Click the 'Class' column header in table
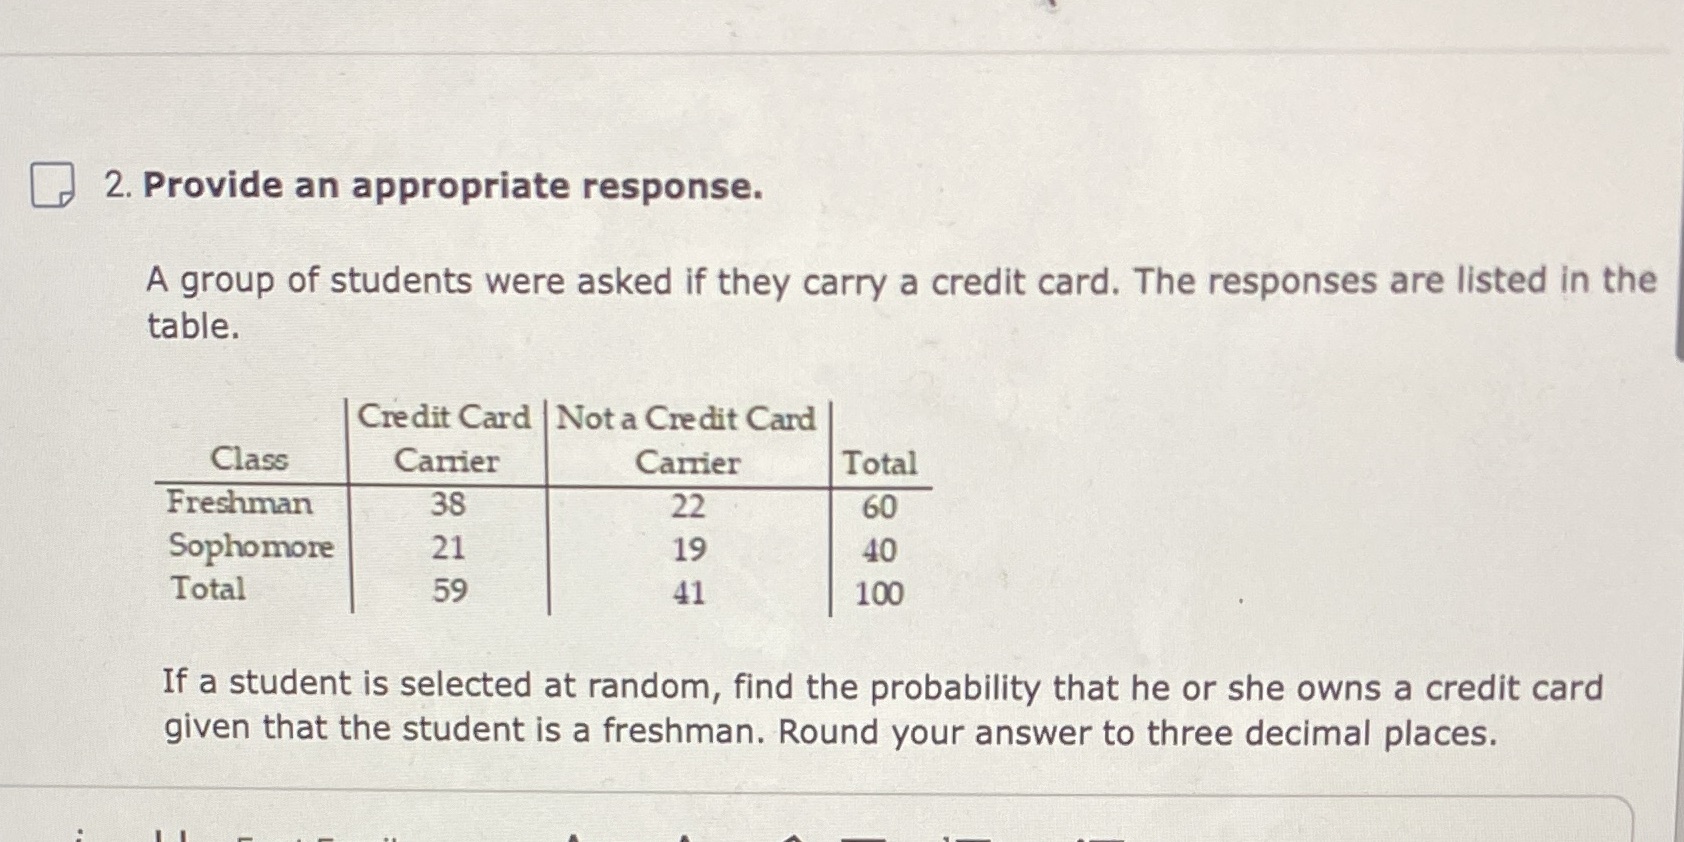 pyautogui.click(x=249, y=459)
